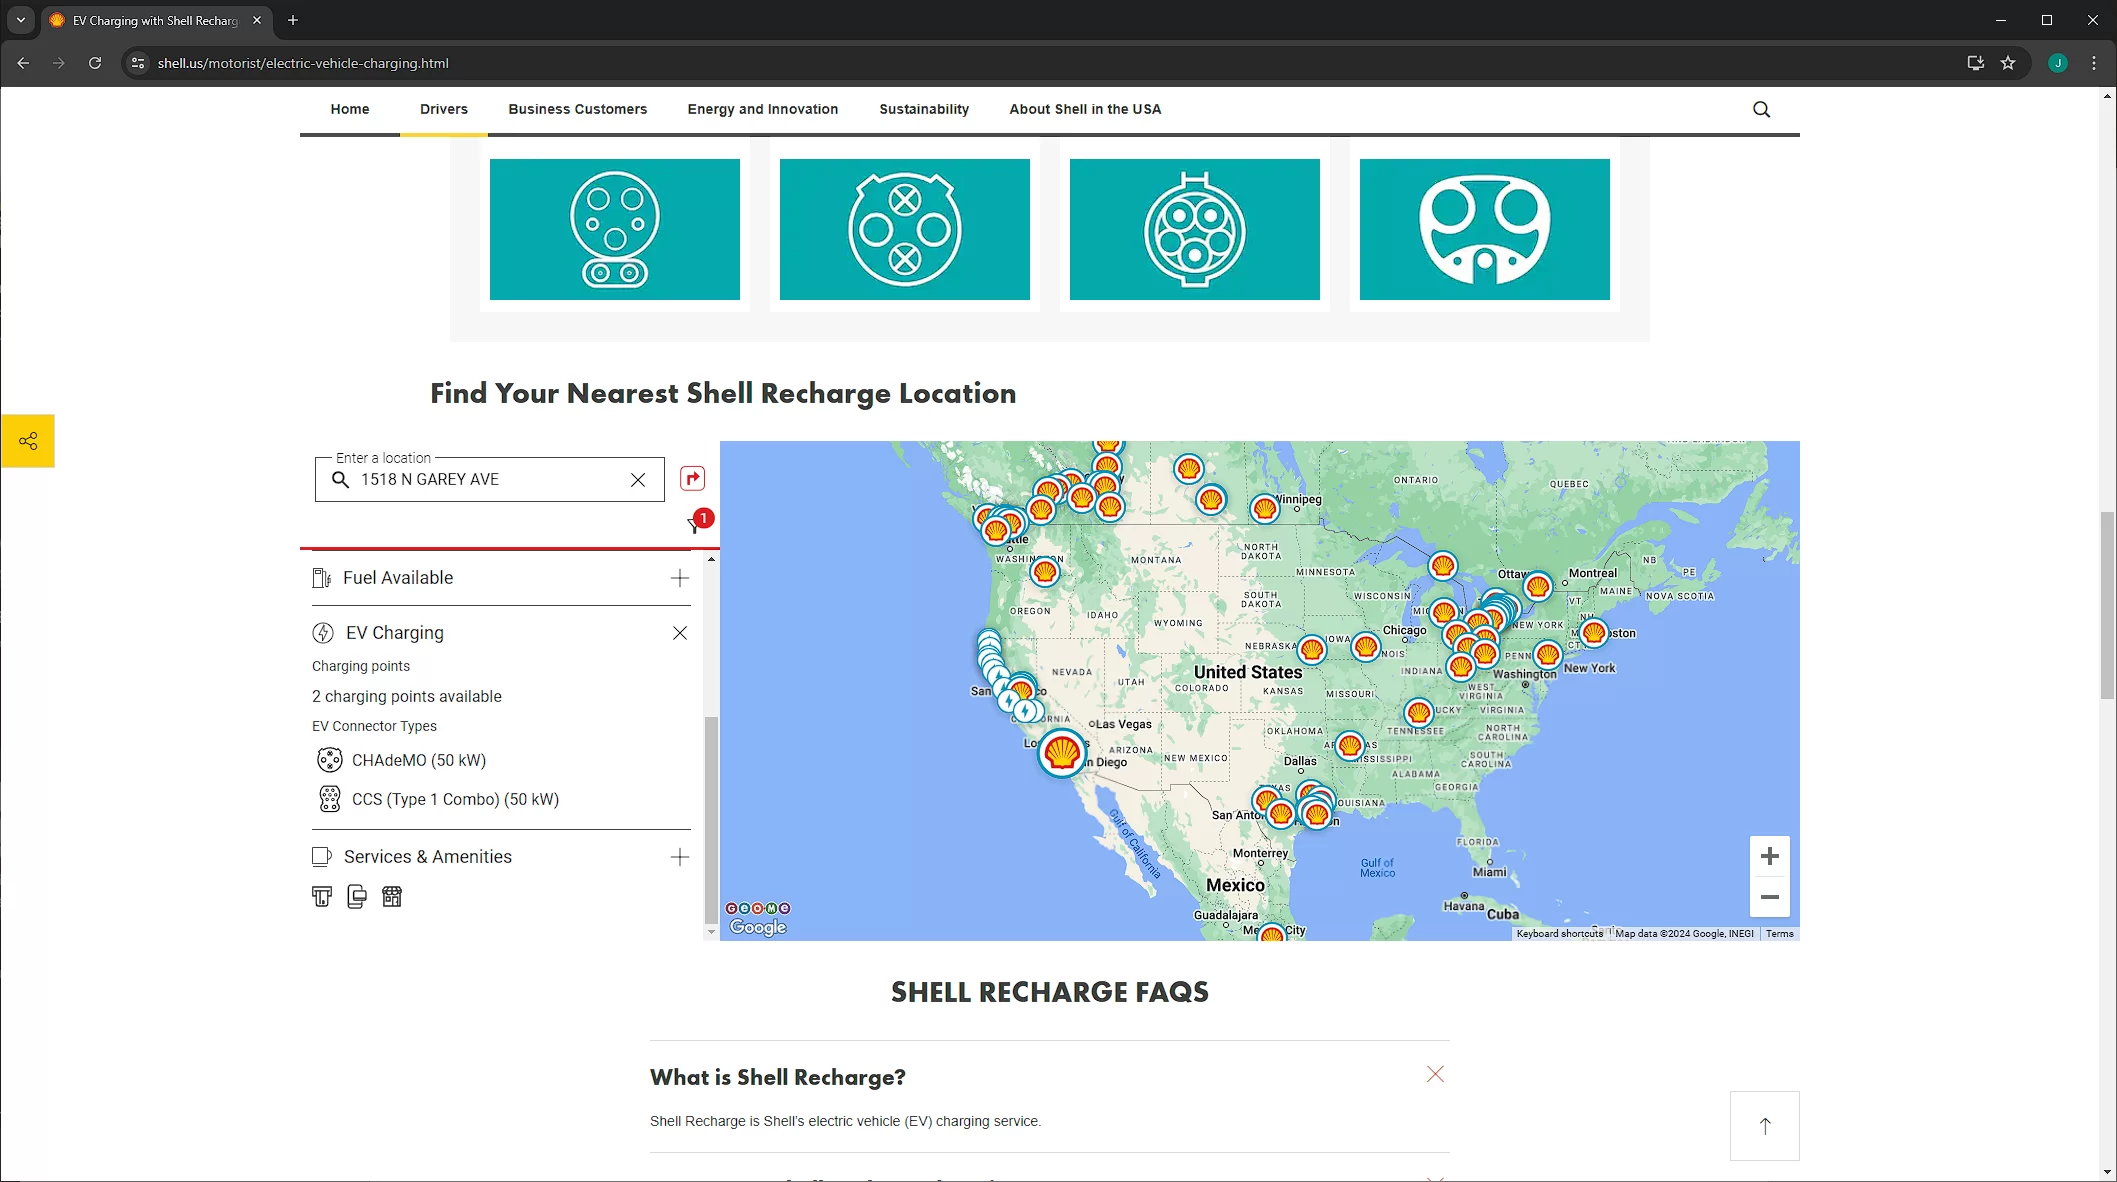This screenshot has width=2117, height=1182.
Task: Zoom out on the map
Action: [x=1770, y=897]
